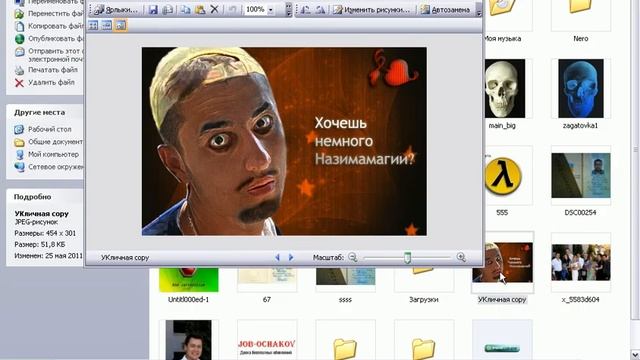Viewport: 640px width, 360px height.
Task: Choose Переместить файл in Explorer task pane
Action: point(55,13)
